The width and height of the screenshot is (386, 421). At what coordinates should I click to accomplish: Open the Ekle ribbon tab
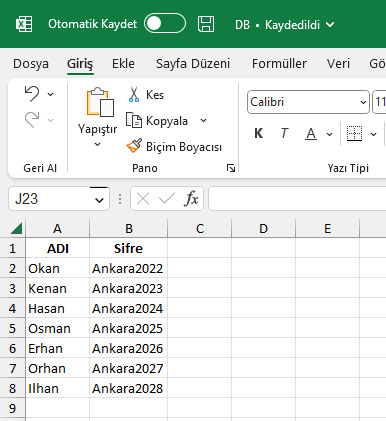pyautogui.click(x=123, y=63)
